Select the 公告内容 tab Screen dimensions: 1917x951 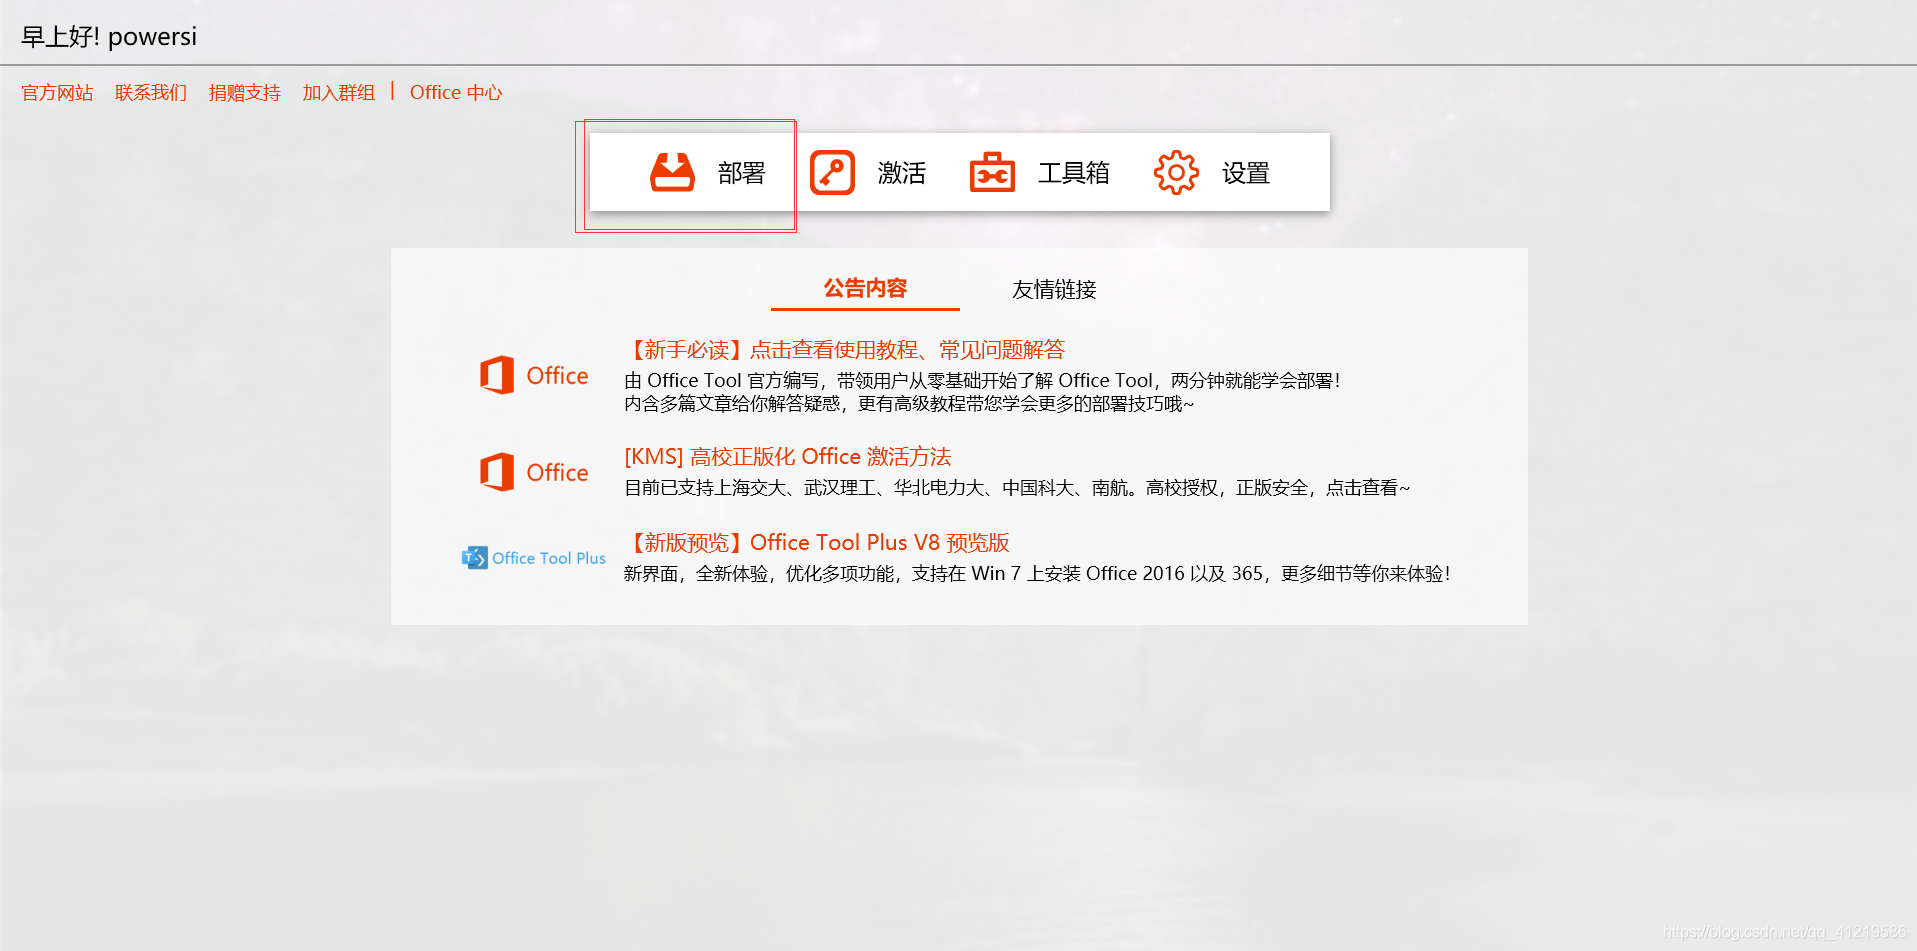coord(864,289)
